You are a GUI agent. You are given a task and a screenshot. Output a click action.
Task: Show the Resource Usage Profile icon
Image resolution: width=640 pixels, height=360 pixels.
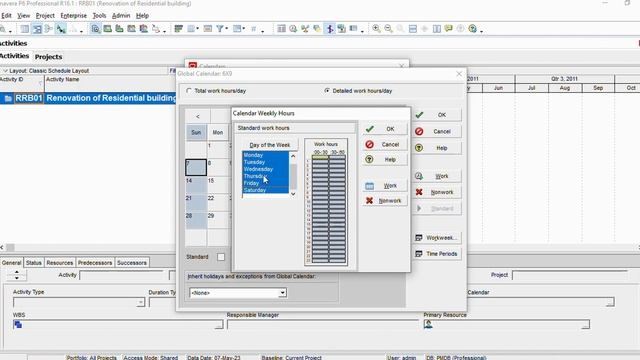coord(143,29)
